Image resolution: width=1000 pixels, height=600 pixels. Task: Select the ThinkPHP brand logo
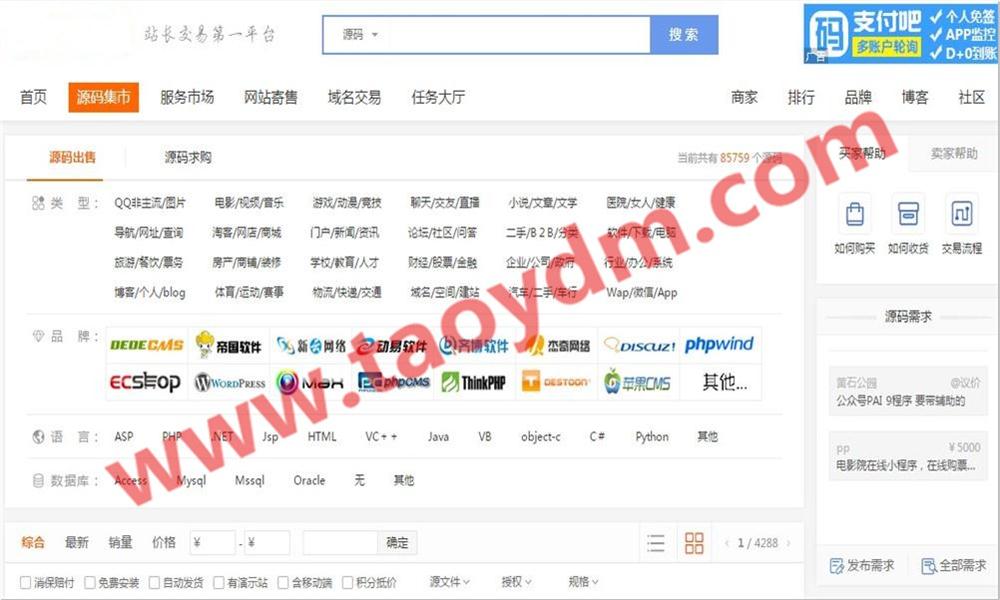point(475,382)
